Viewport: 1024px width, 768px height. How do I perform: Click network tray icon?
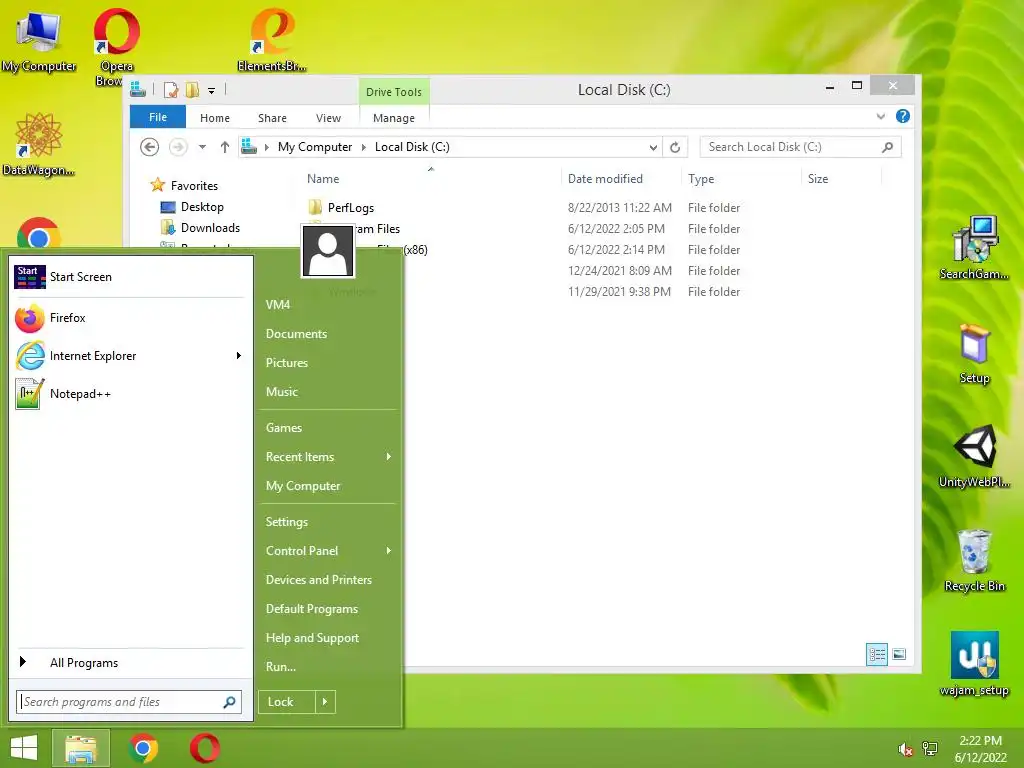coord(929,748)
